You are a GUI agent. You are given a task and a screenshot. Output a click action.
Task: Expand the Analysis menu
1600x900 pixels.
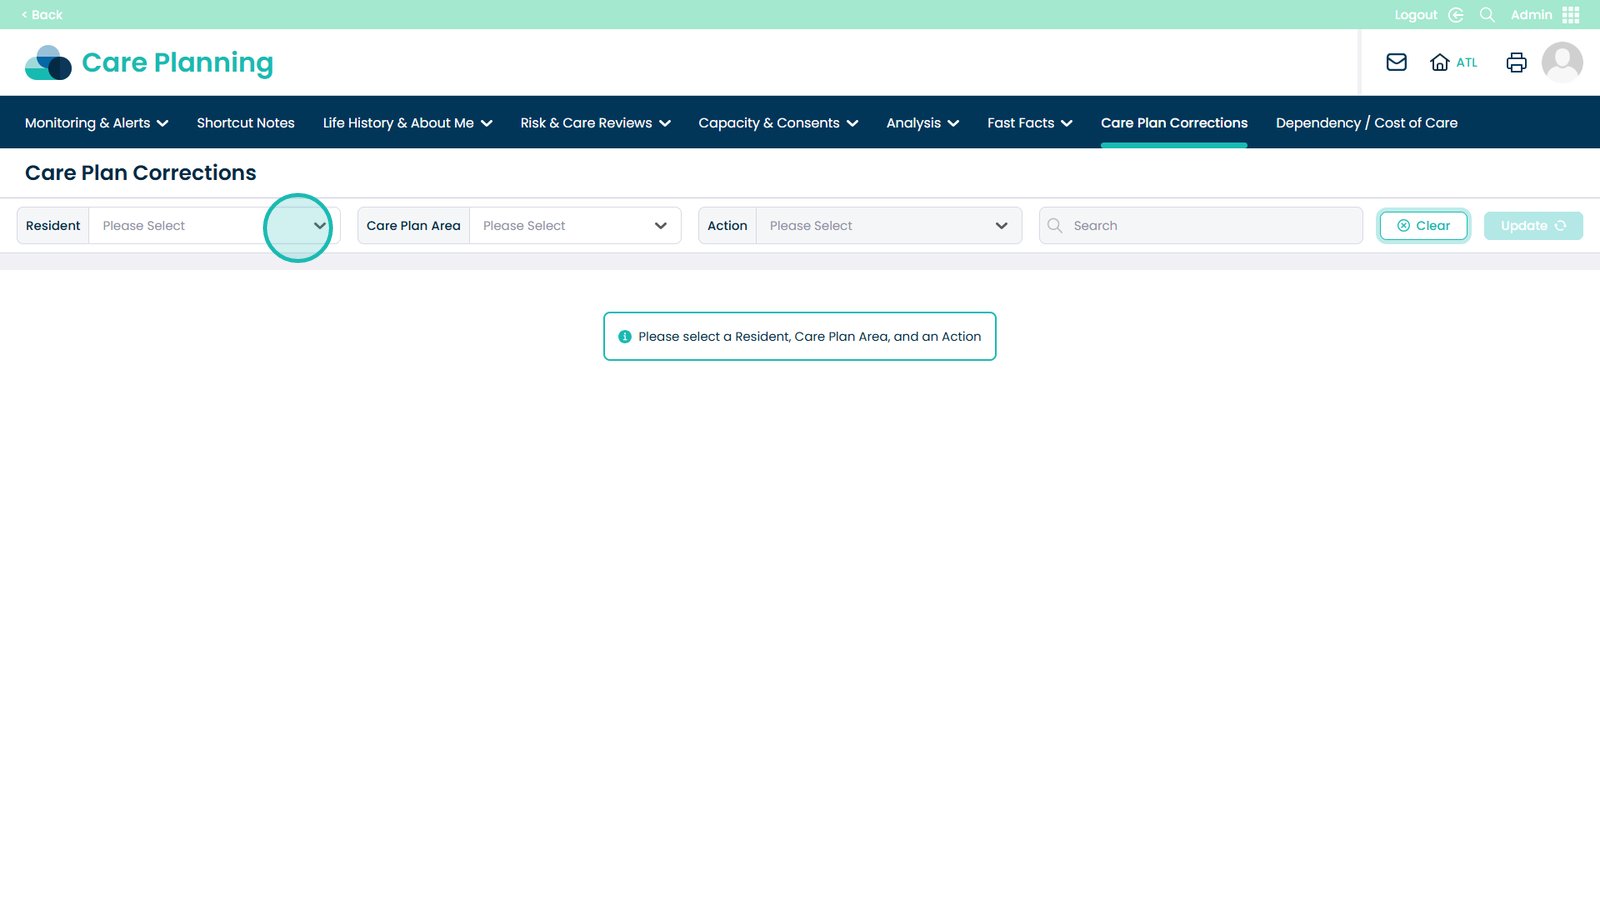tap(923, 123)
